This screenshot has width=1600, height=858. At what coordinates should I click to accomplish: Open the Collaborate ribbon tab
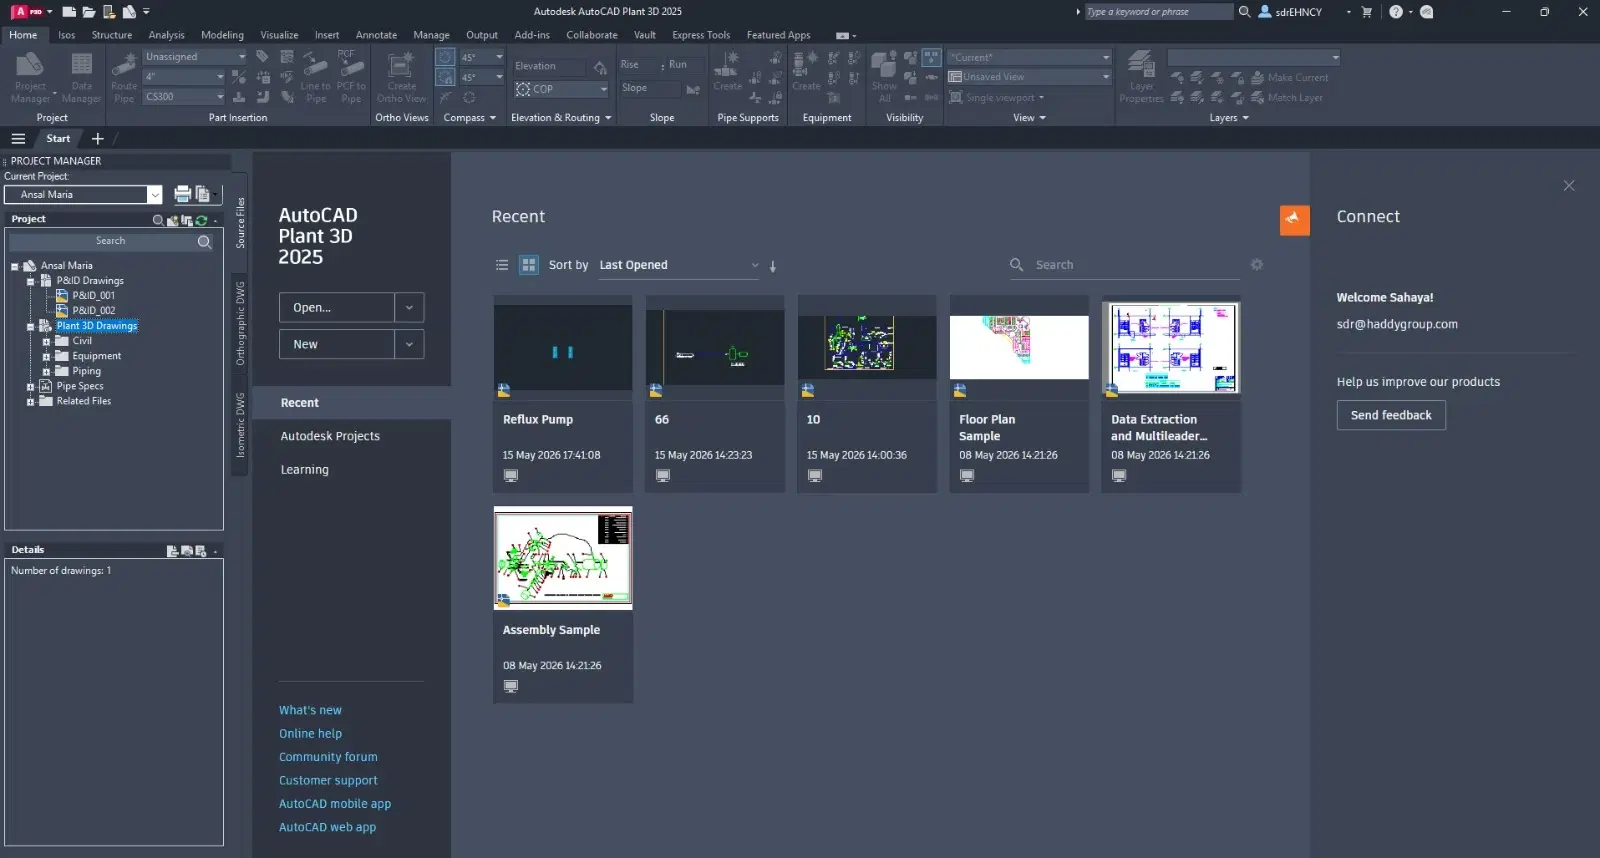tap(592, 35)
